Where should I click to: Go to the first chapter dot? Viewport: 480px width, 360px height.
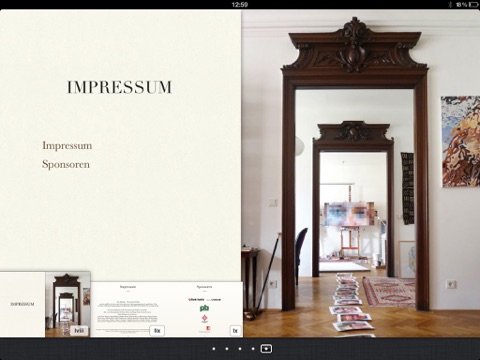click(x=214, y=349)
